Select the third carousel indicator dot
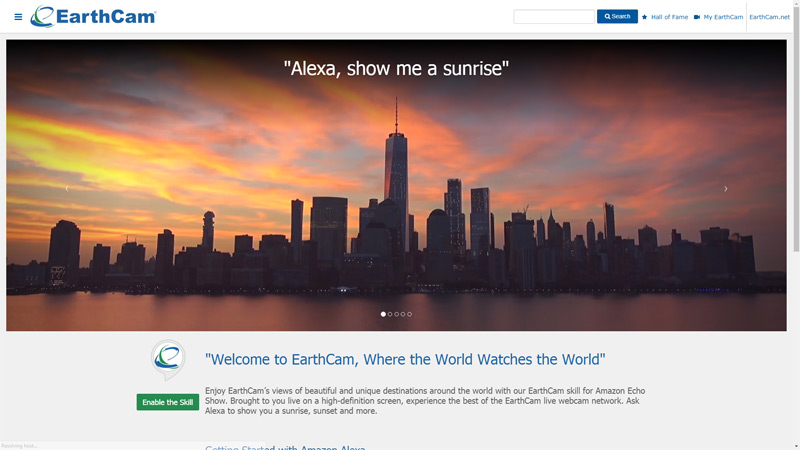This screenshot has height=450, width=800. [396, 314]
